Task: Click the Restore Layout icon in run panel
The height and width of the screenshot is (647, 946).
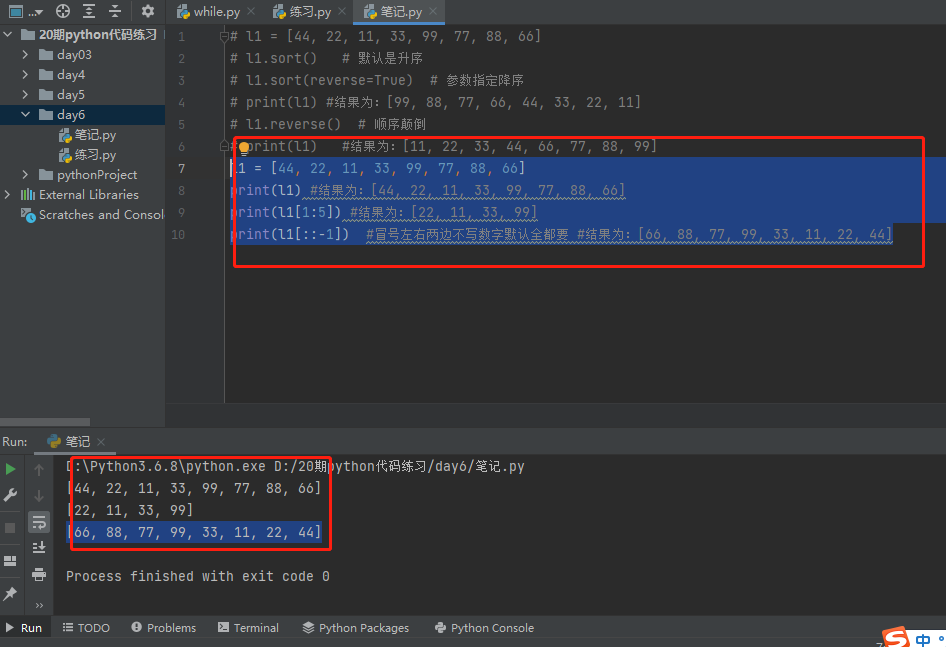Action: point(10,561)
